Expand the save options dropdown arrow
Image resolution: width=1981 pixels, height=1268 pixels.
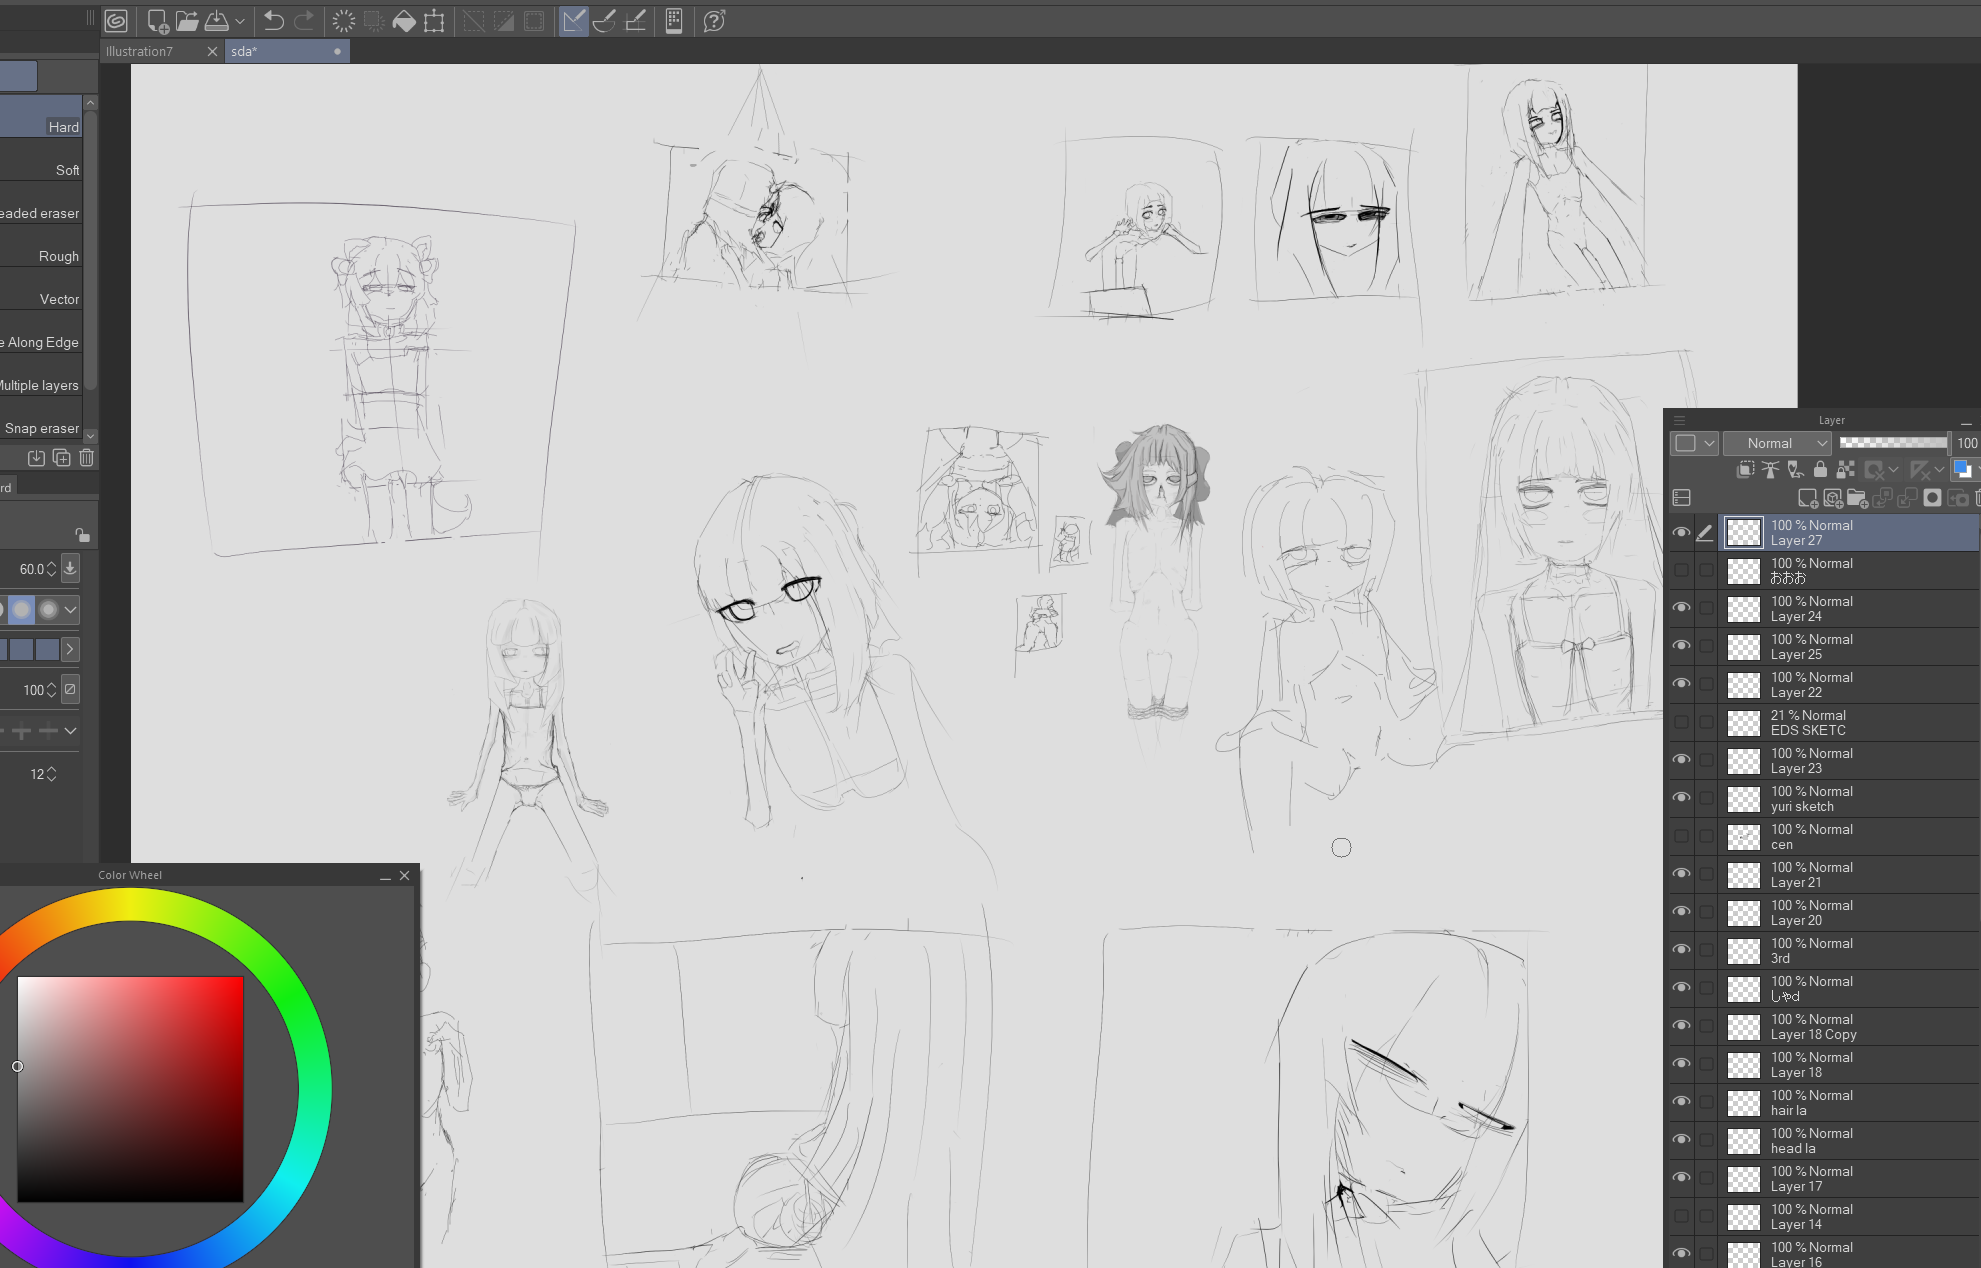(240, 21)
